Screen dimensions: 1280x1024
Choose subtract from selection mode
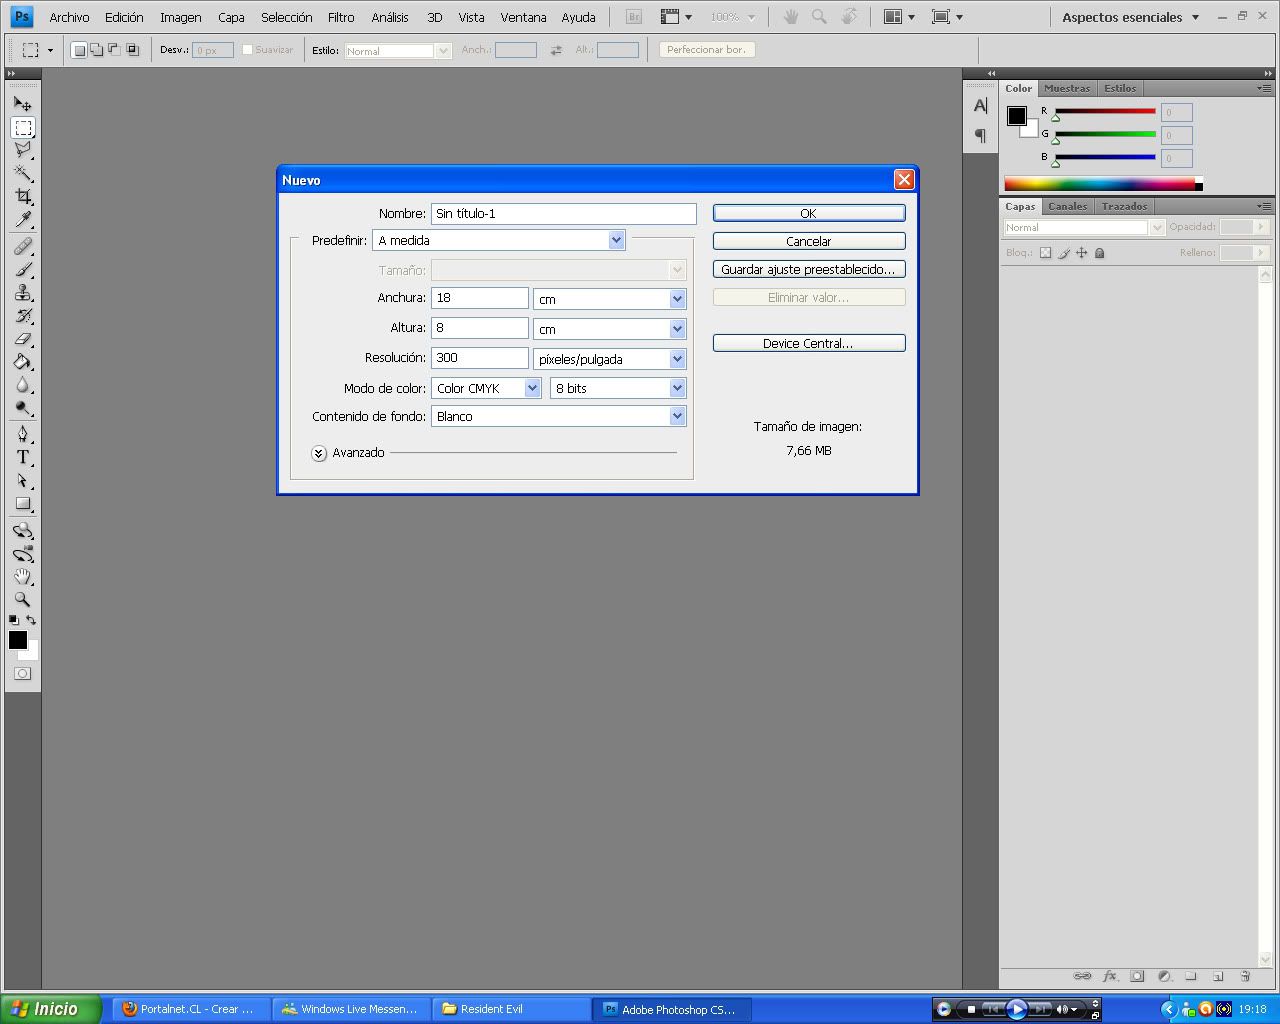click(114, 50)
